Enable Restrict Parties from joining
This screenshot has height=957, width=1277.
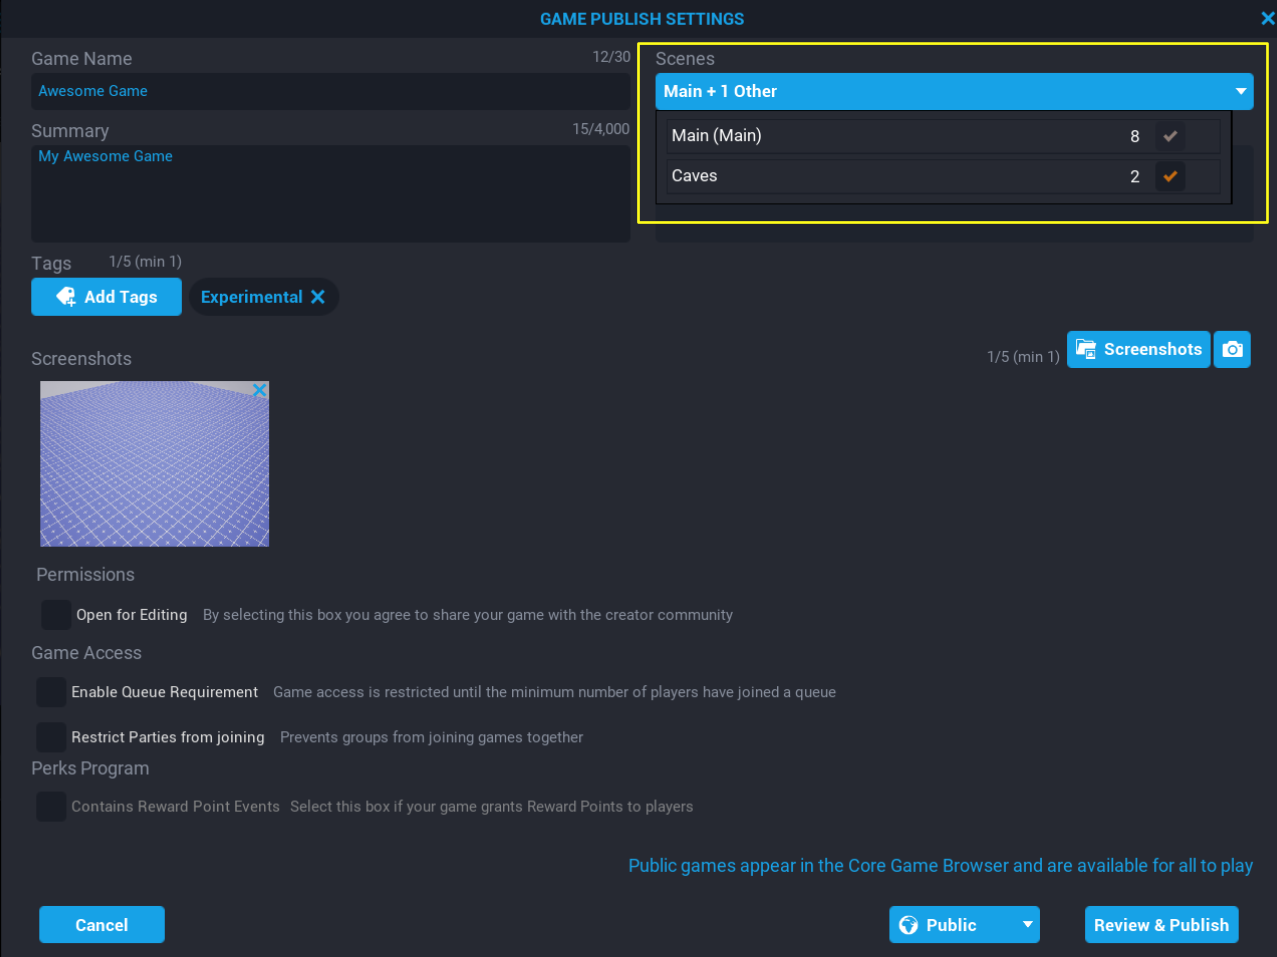[51, 737]
